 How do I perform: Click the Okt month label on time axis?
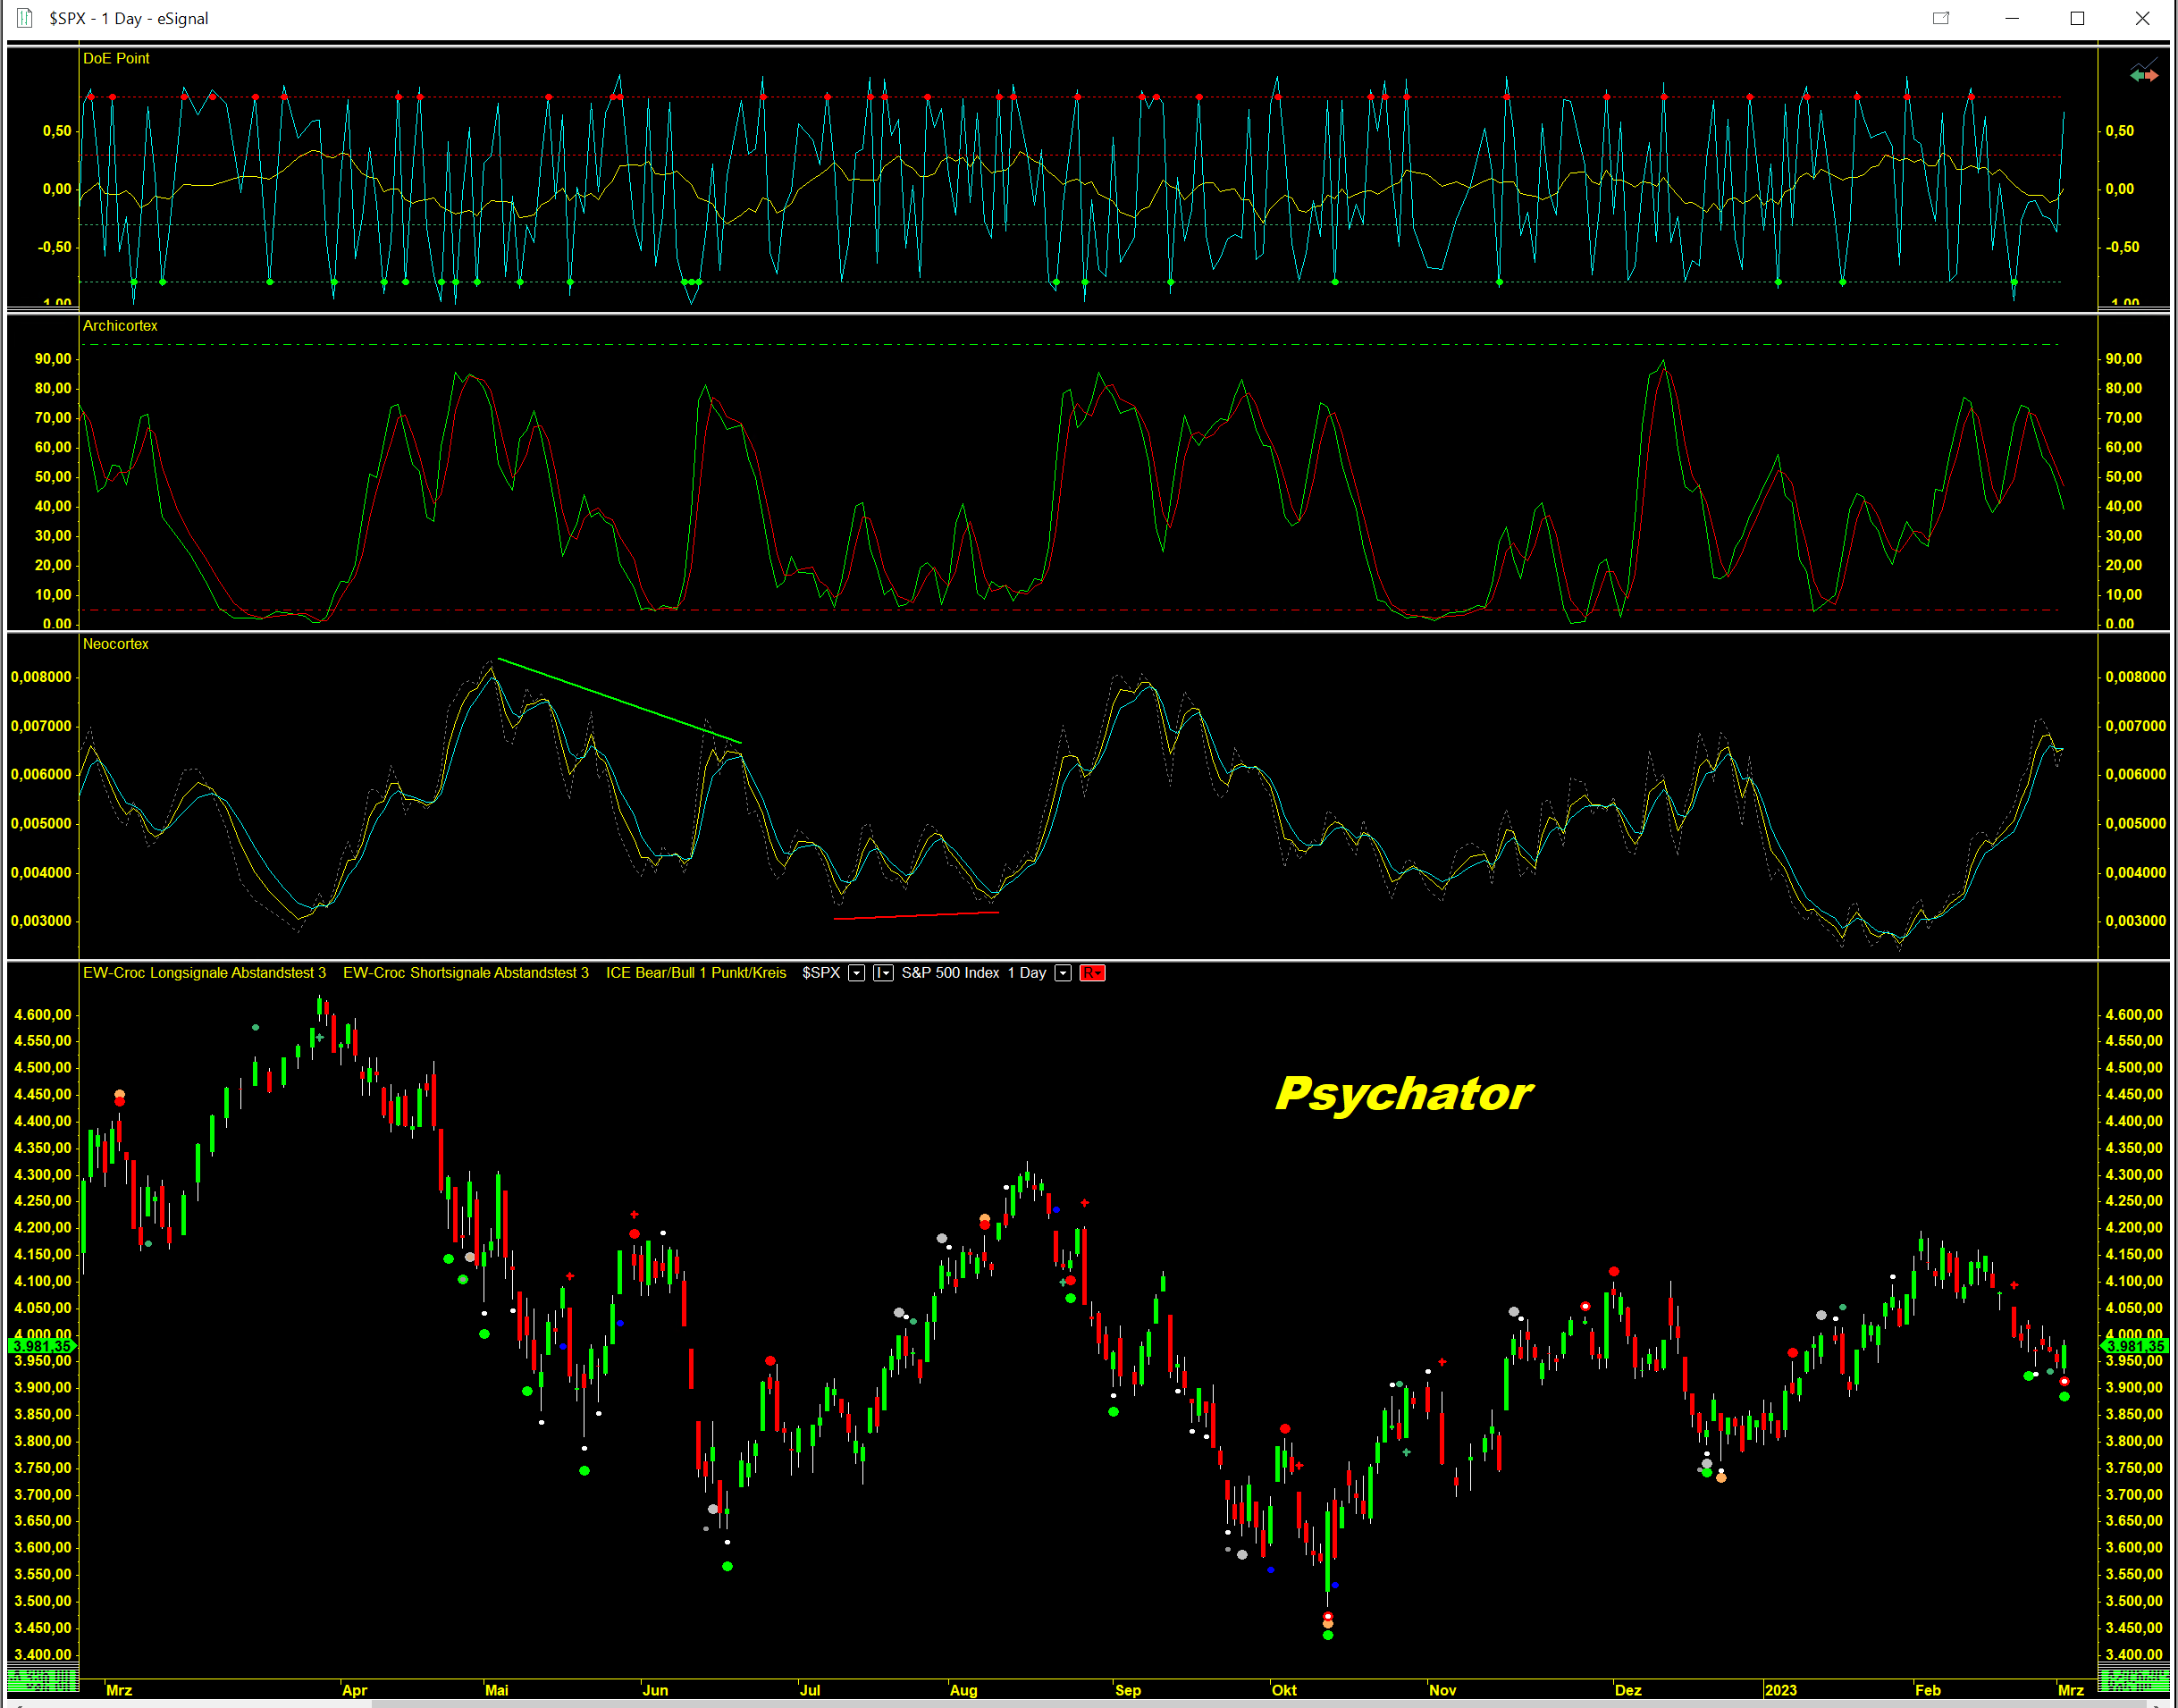click(1284, 1690)
